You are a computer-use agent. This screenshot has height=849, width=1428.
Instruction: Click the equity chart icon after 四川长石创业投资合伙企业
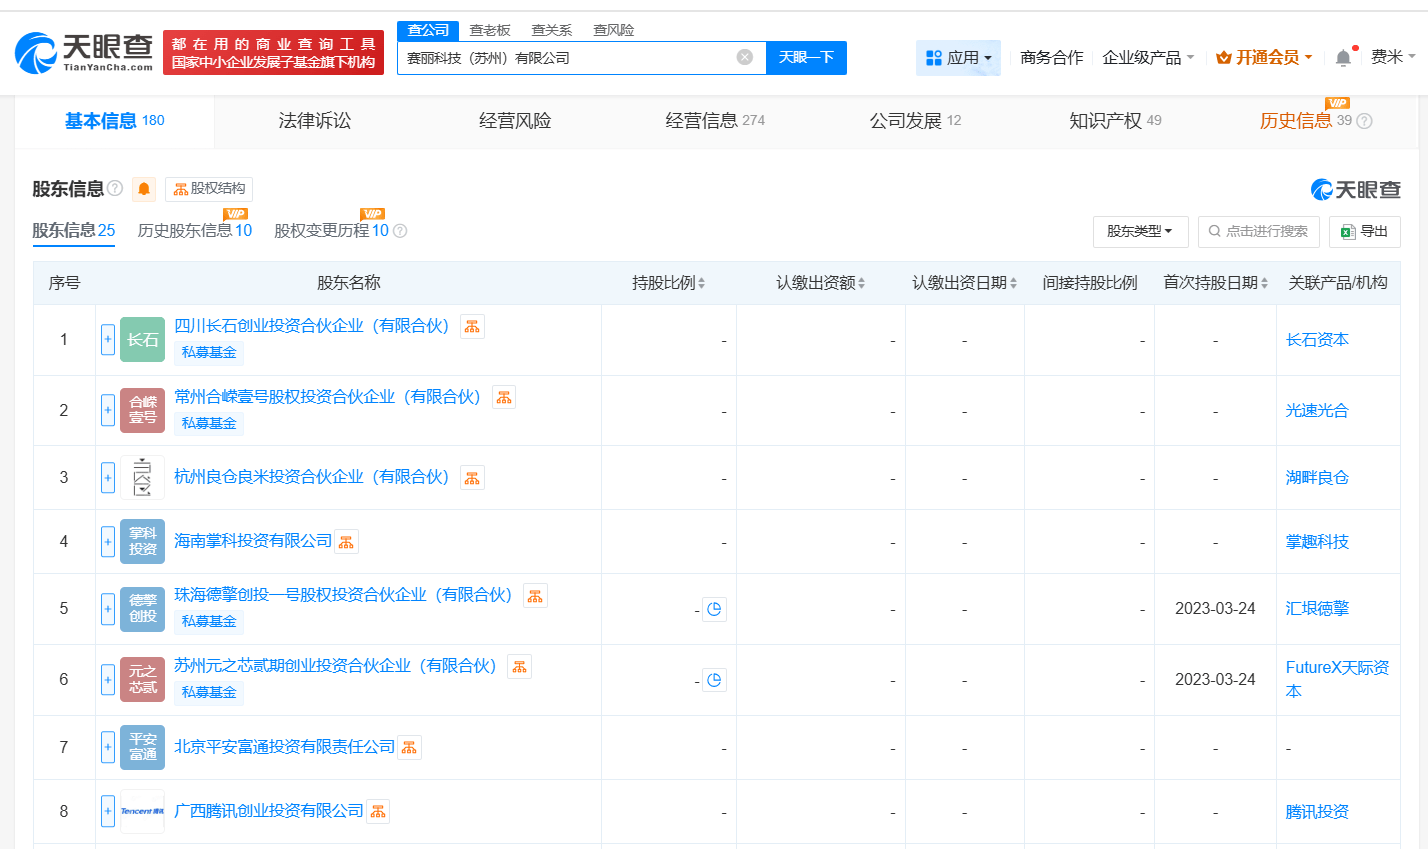click(x=471, y=325)
